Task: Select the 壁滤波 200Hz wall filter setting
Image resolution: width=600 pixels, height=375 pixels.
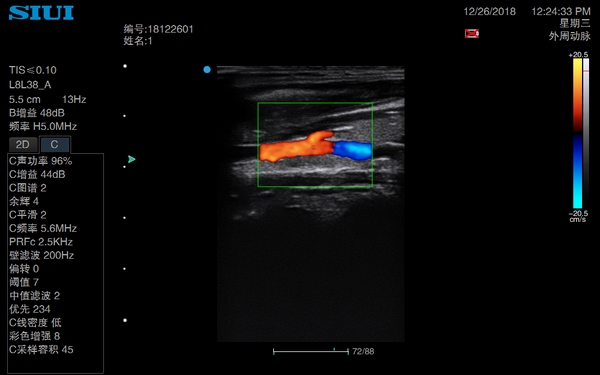Action: pos(41,255)
